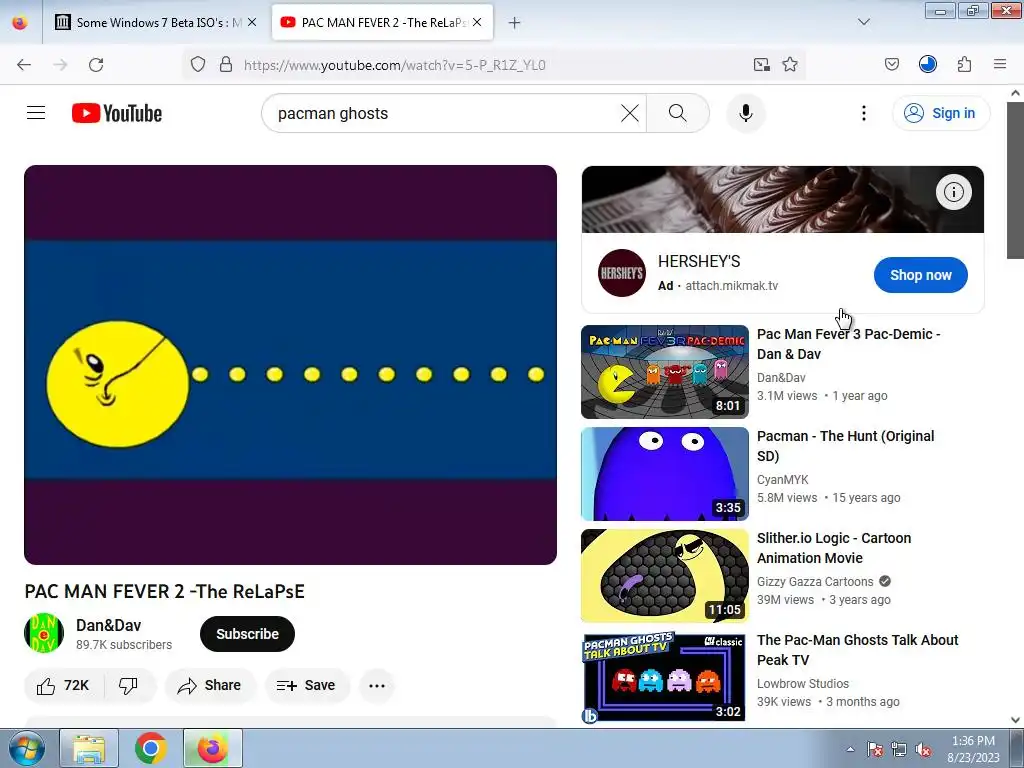1024x768 pixels.
Task: Click the video player to pause
Action: pos(291,364)
